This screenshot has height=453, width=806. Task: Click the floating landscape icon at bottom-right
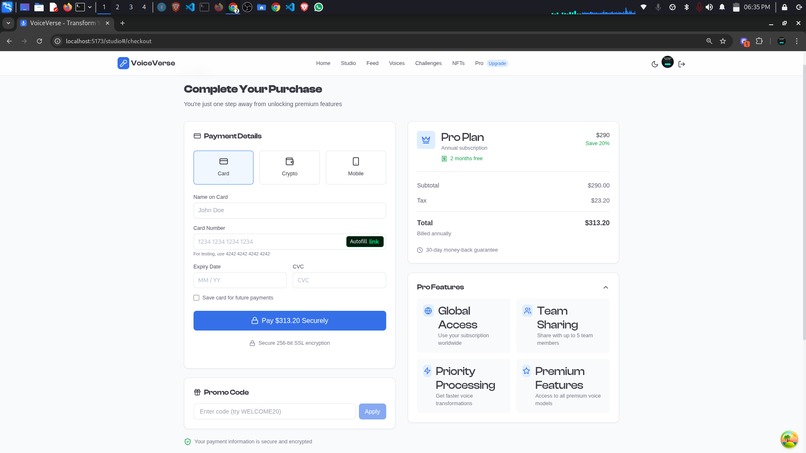click(789, 439)
